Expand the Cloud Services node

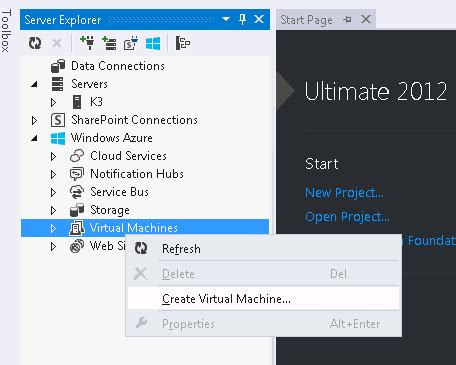[53, 156]
